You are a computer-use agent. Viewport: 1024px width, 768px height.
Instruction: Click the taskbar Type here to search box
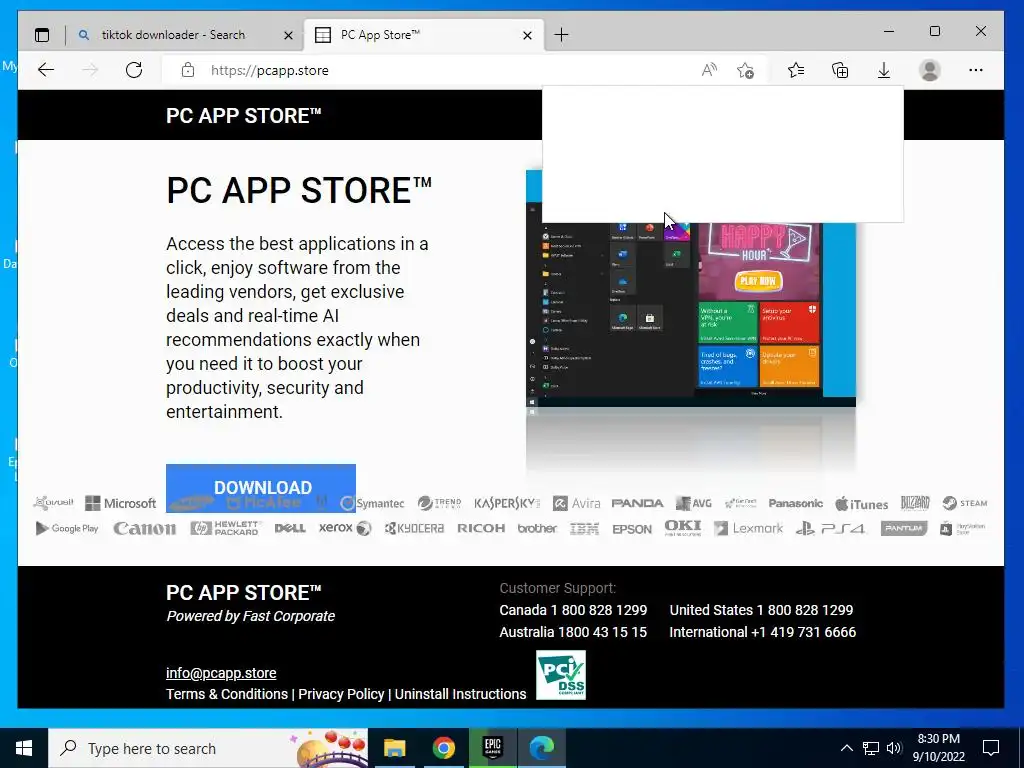[x=208, y=748]
